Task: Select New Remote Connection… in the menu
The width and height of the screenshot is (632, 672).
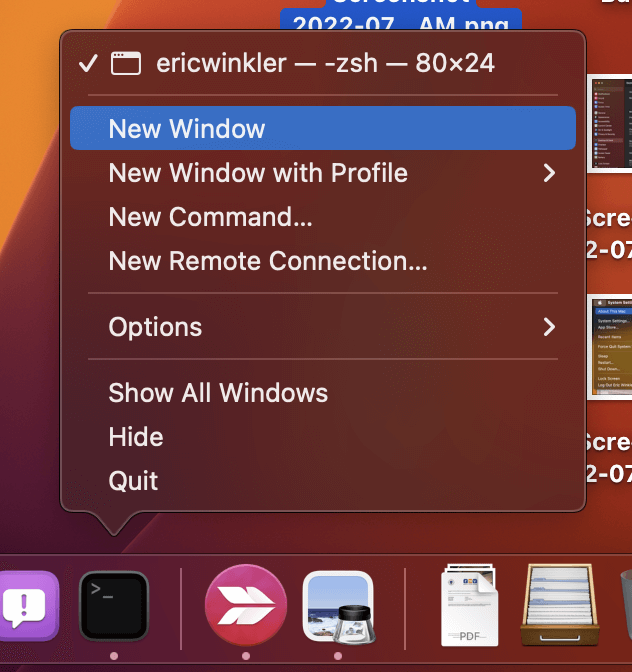Action: [268, 261]
